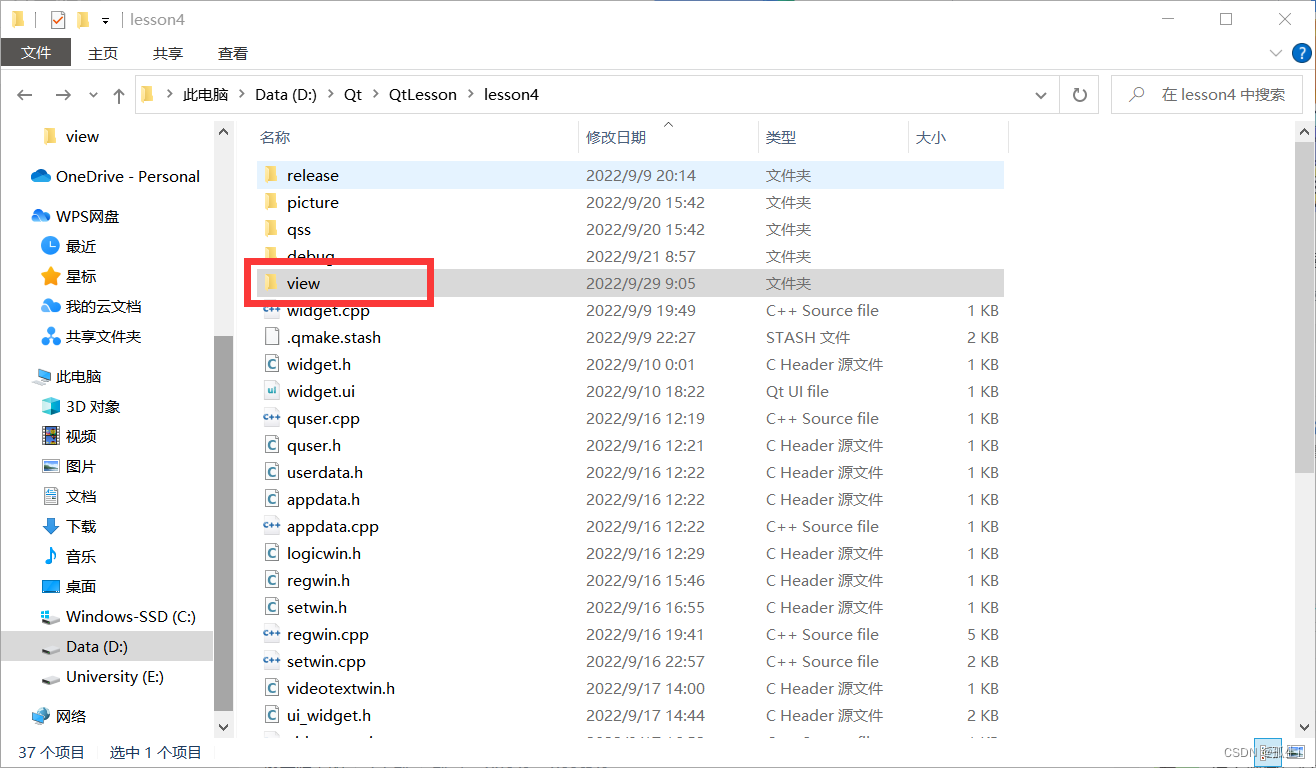The width and height of the screenshot is (1316, 768).
Task: Sort by the 大小 column header
Action: pyautogui.click(x=931, y=137)
